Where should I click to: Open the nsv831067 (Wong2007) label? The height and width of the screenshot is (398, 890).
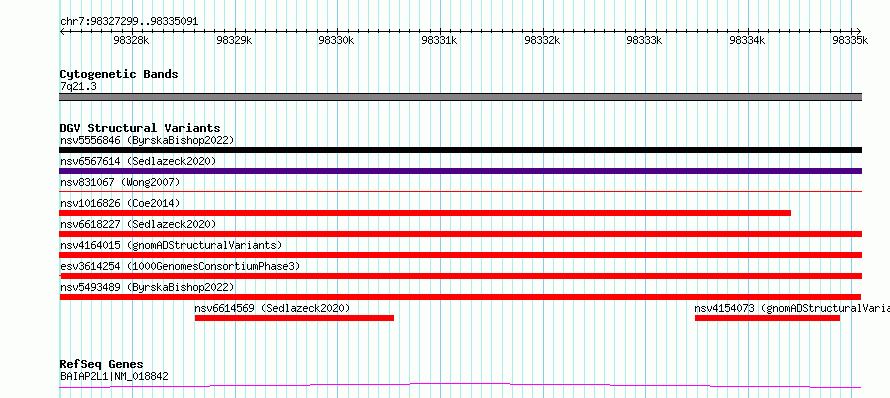click(120, 182)
